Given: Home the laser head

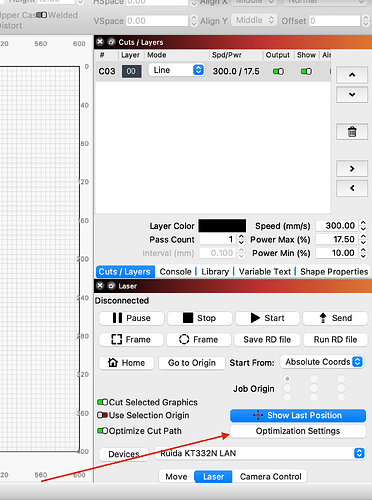Looking at the screenshot, I should (x=127, y=363).
